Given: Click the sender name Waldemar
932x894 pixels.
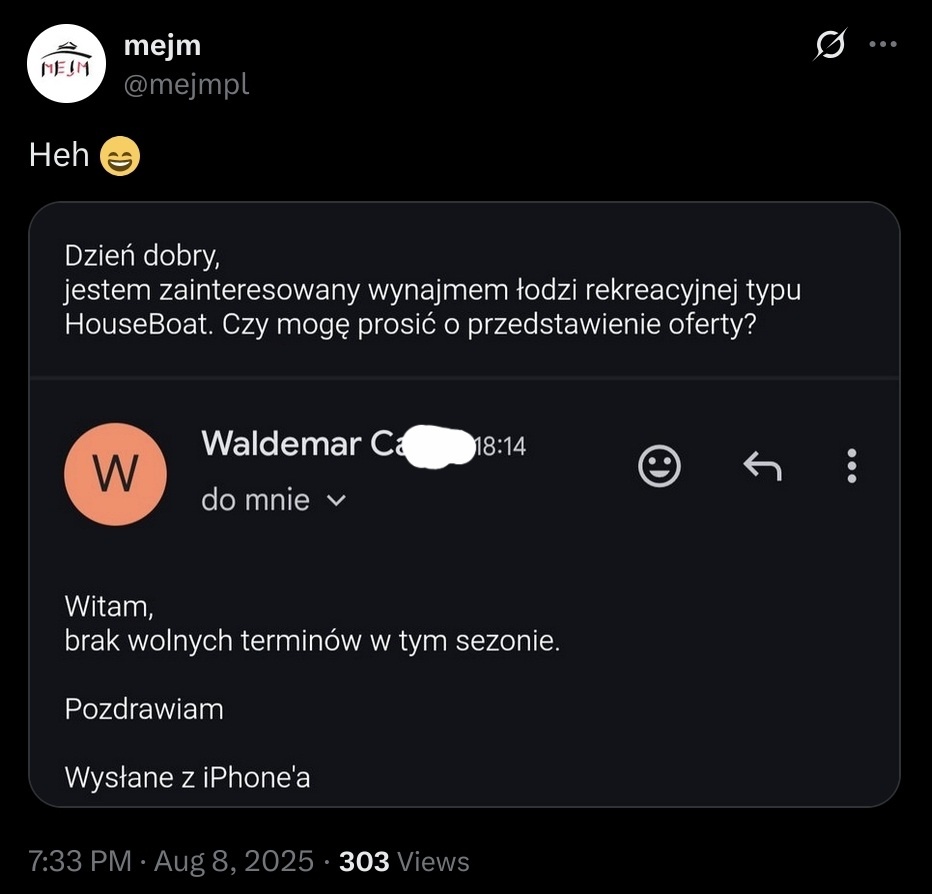Looking at the screenshot, I should [281, 443].
